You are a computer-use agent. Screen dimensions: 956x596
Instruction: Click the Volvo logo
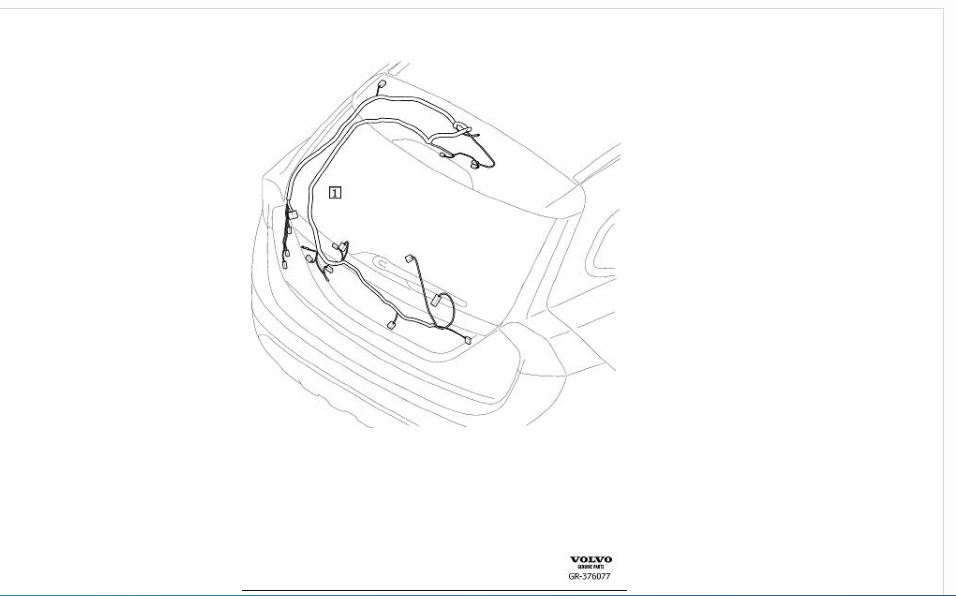click(591, 559)
